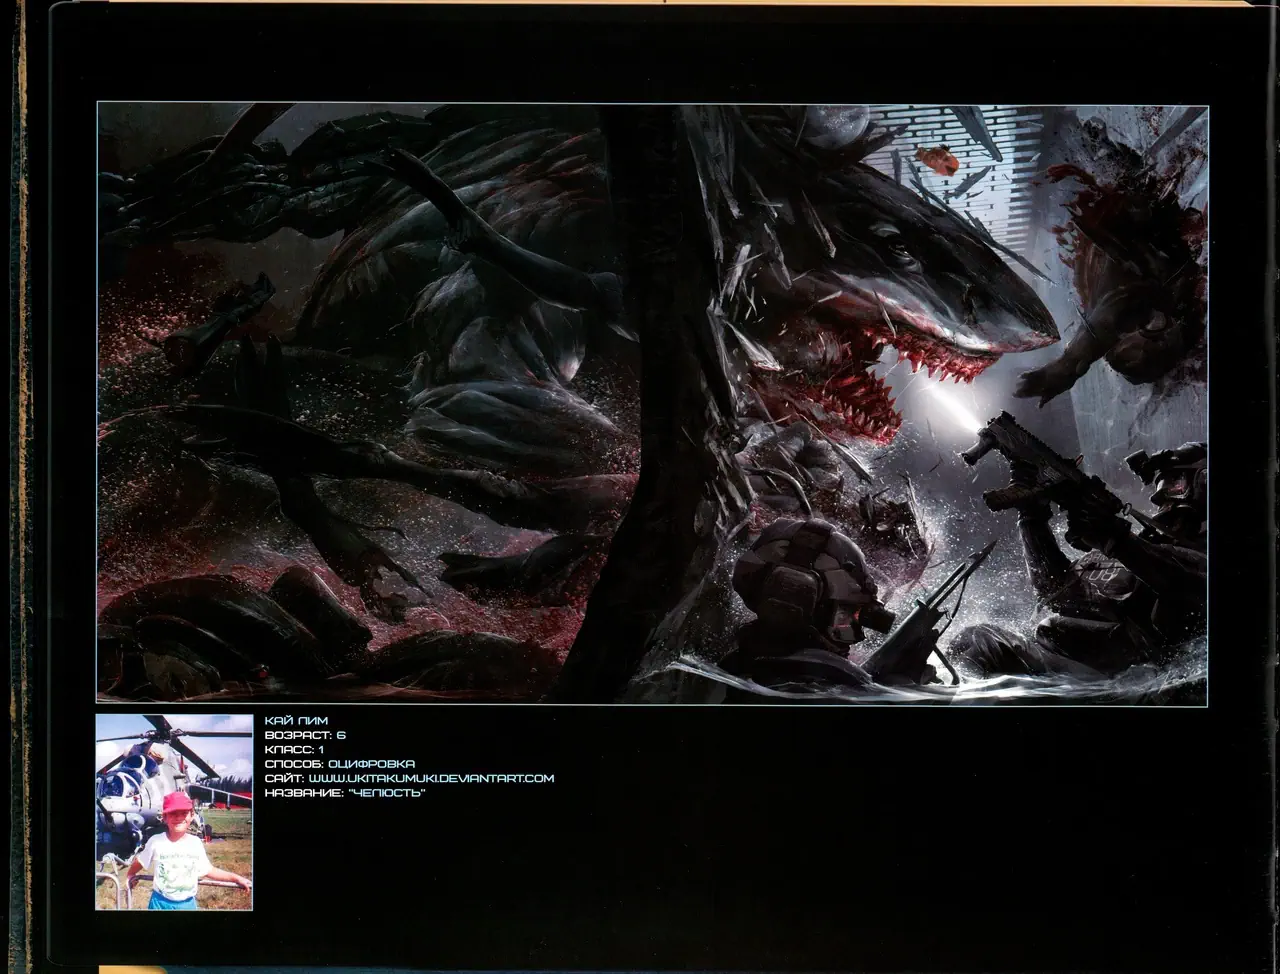This screenshot has height=974, width=1280.
Task: Click the КЛАСС: 1 text line
Action: [294, 749]
